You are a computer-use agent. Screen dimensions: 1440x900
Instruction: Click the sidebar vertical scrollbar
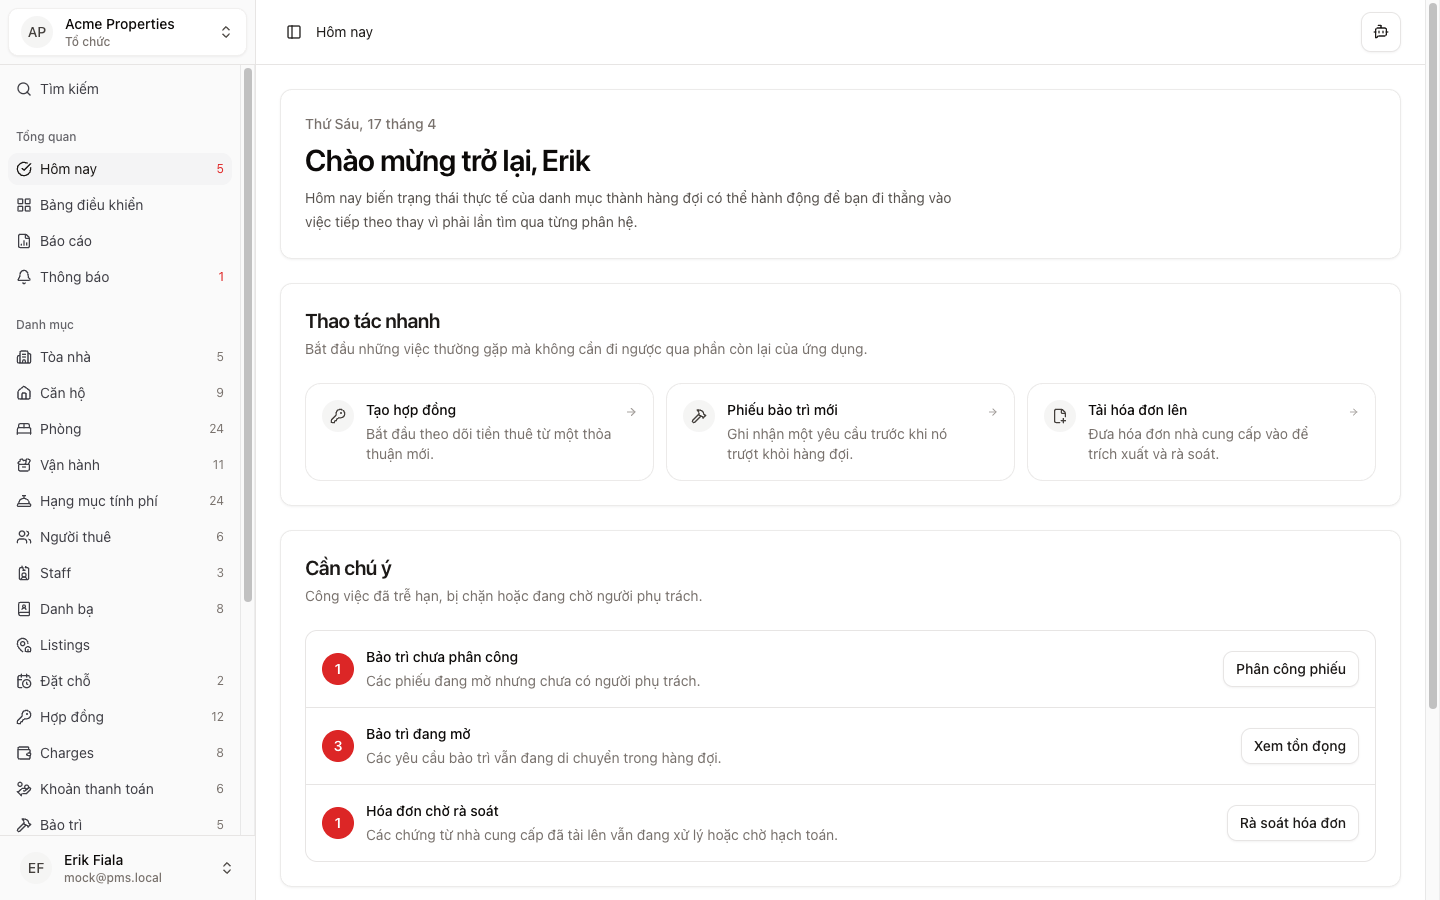point(247,335)
